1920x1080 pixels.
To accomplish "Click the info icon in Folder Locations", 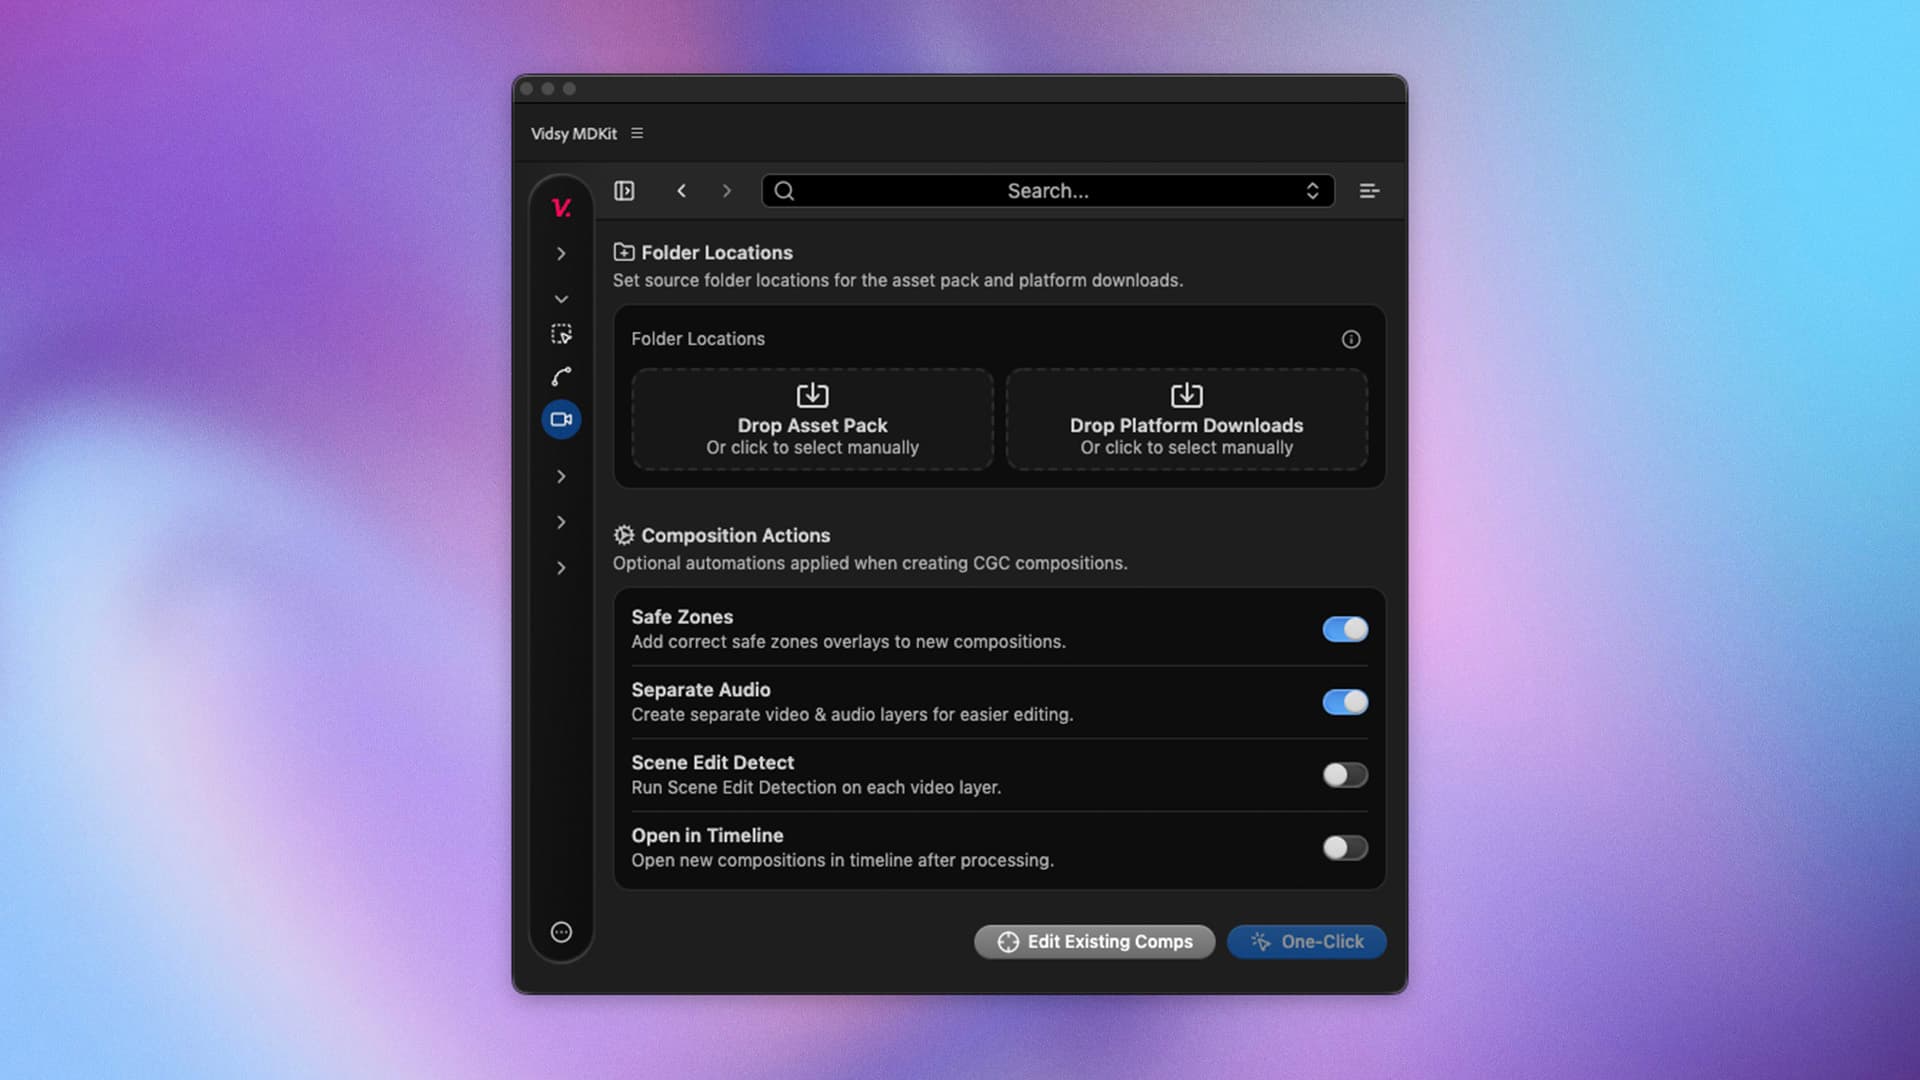I will (1352, 339).
